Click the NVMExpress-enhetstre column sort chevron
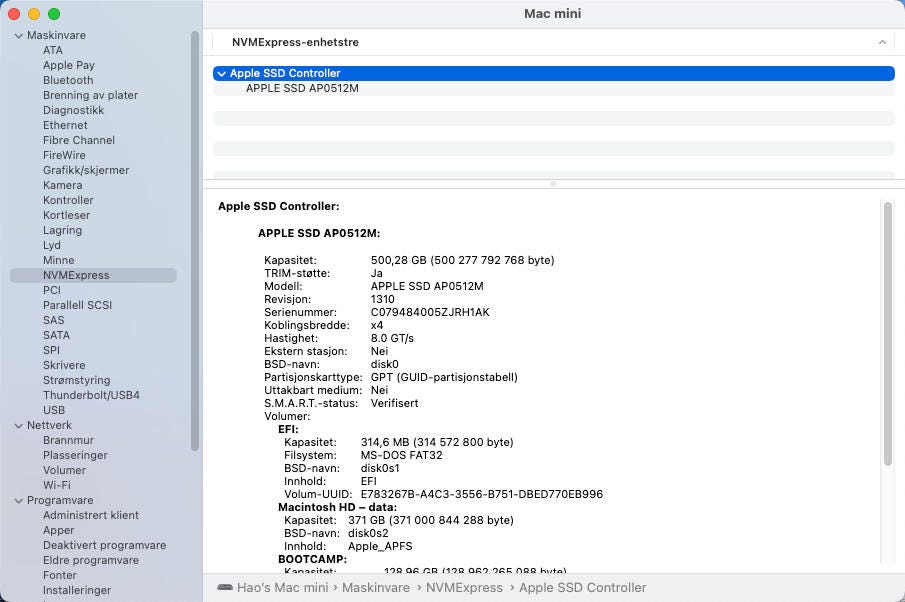This screenshot has height=602, width=905. [x=882, y=42]
